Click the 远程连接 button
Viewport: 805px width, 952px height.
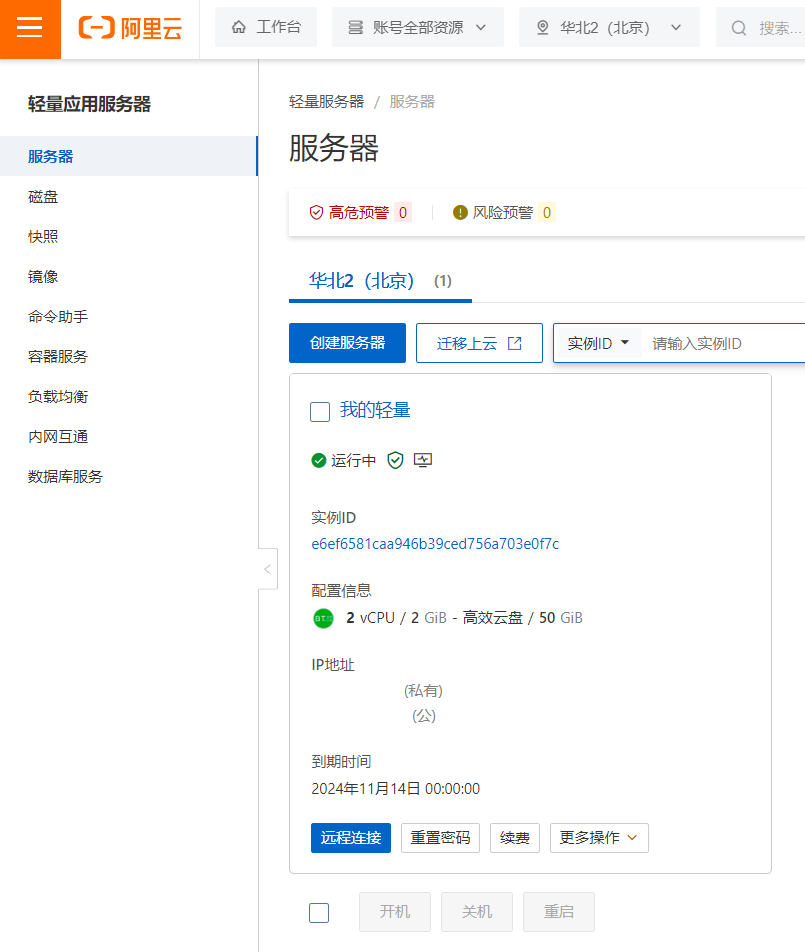tap(351, 838)
